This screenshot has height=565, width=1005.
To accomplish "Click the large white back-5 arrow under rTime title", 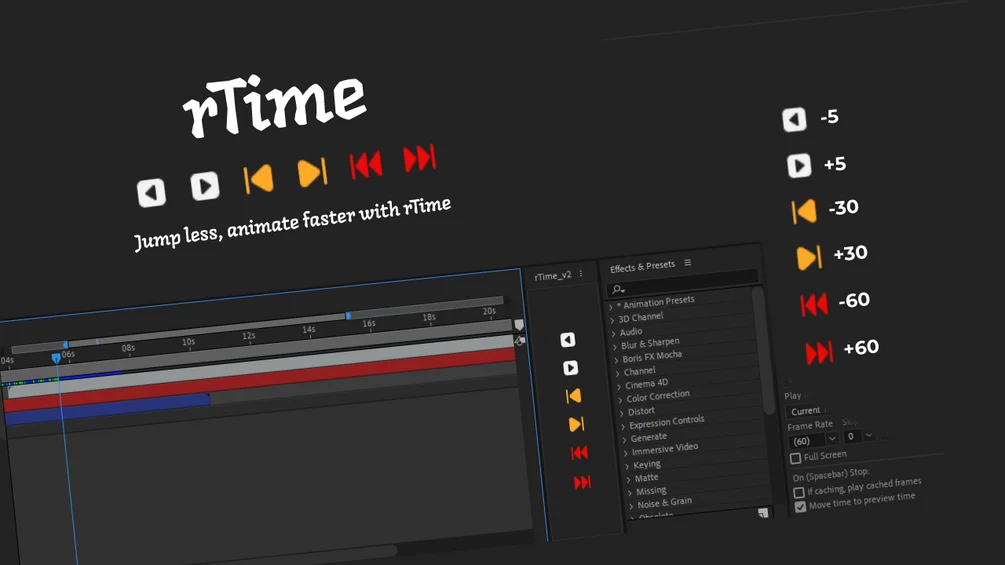I will pos(151,192).
